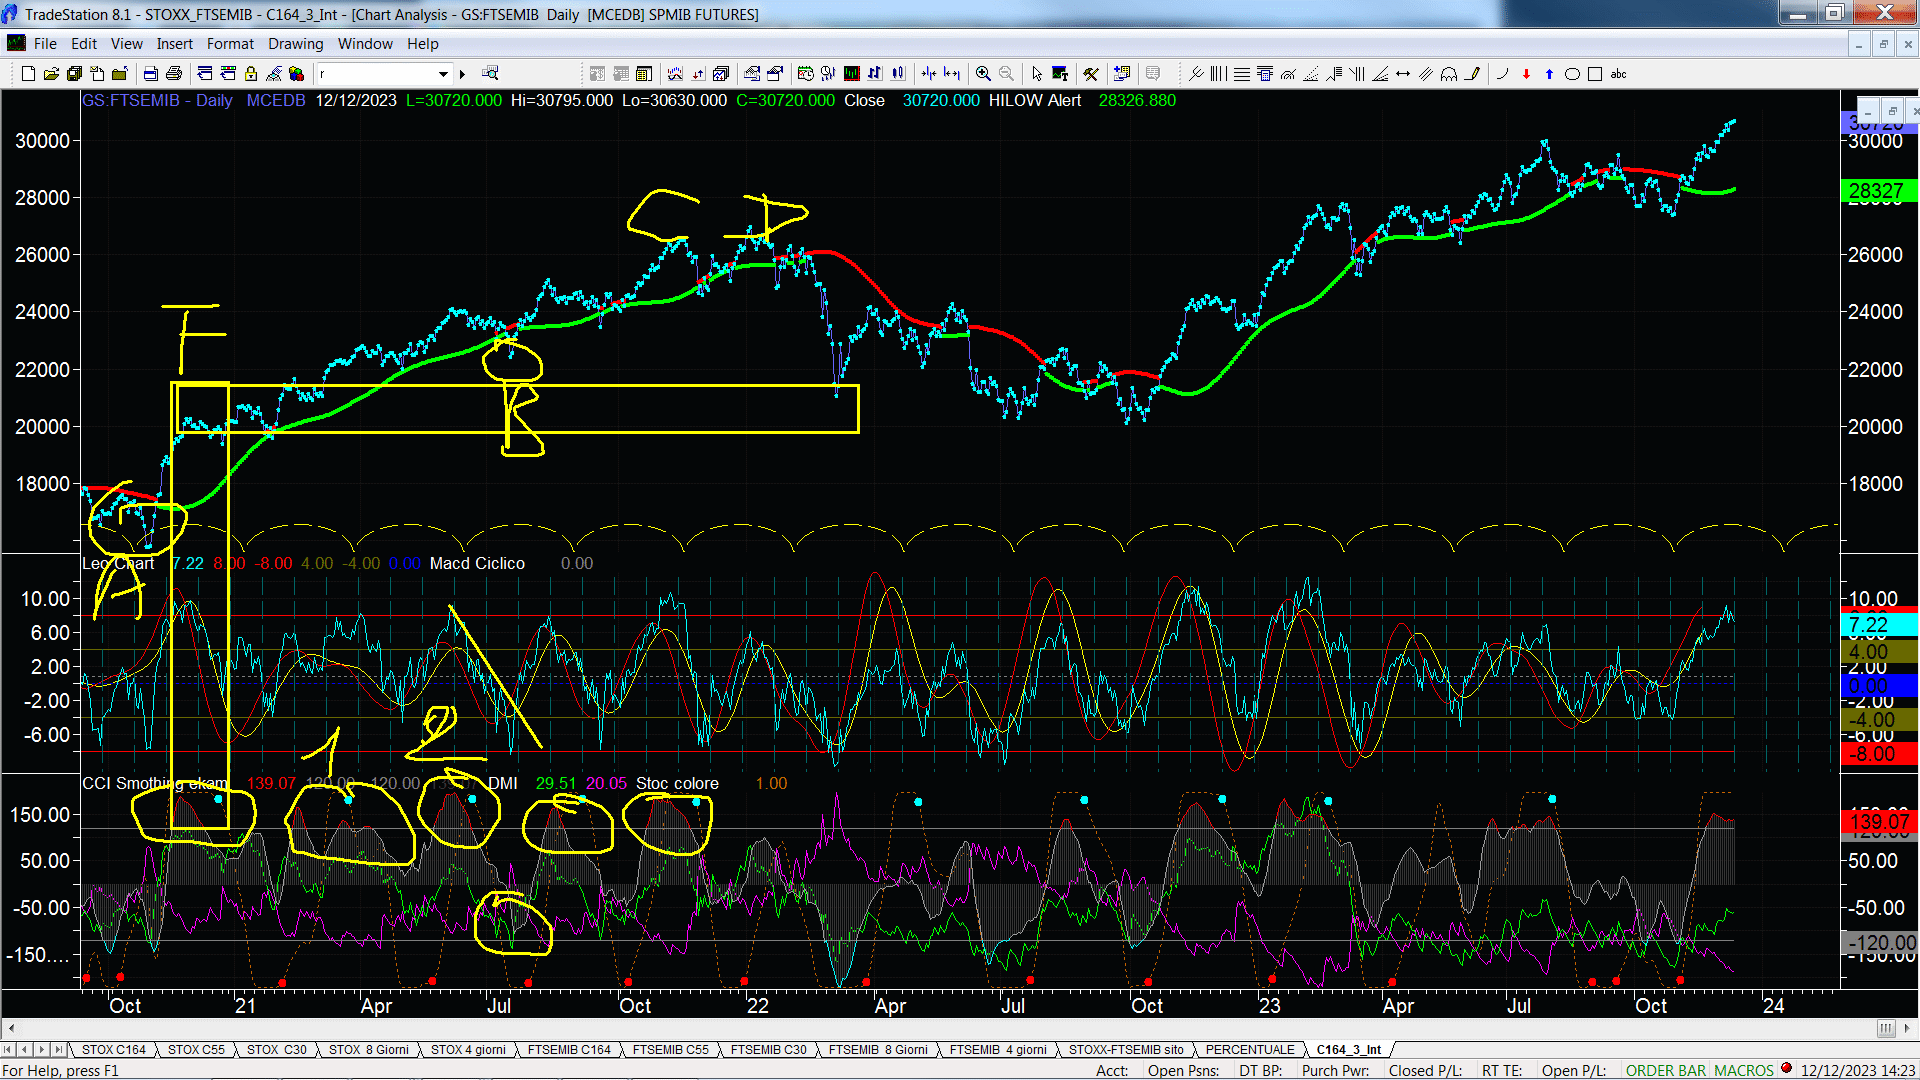Select the abc text drawing tool
This screenshot has height=1080, width=1920.
pyautogui.click(x=1619, y=74)
